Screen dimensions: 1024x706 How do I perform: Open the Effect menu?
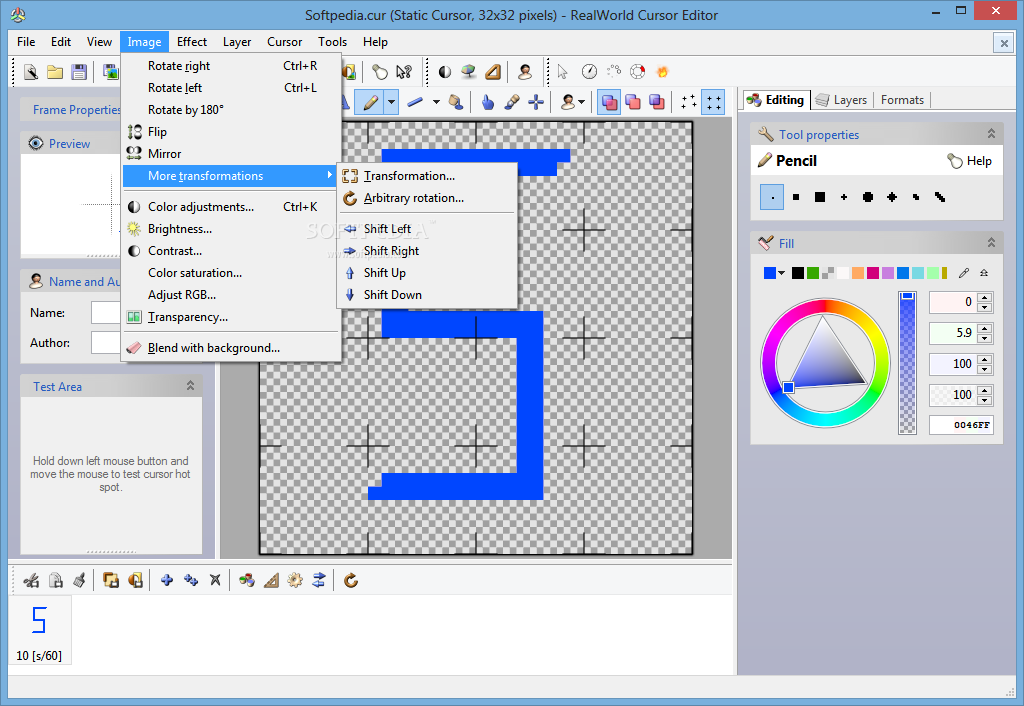click(191, 42)
